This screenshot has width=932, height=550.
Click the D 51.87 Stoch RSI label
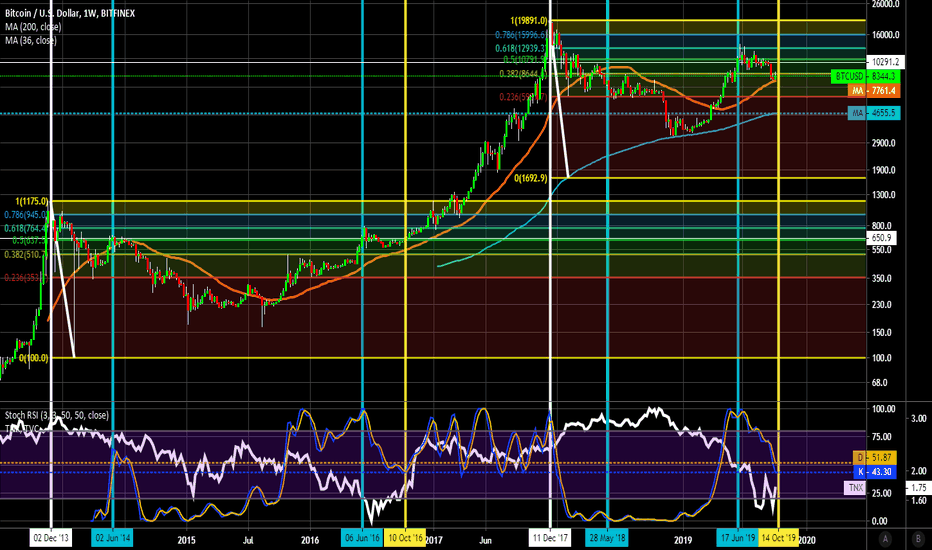click(874, 457)
